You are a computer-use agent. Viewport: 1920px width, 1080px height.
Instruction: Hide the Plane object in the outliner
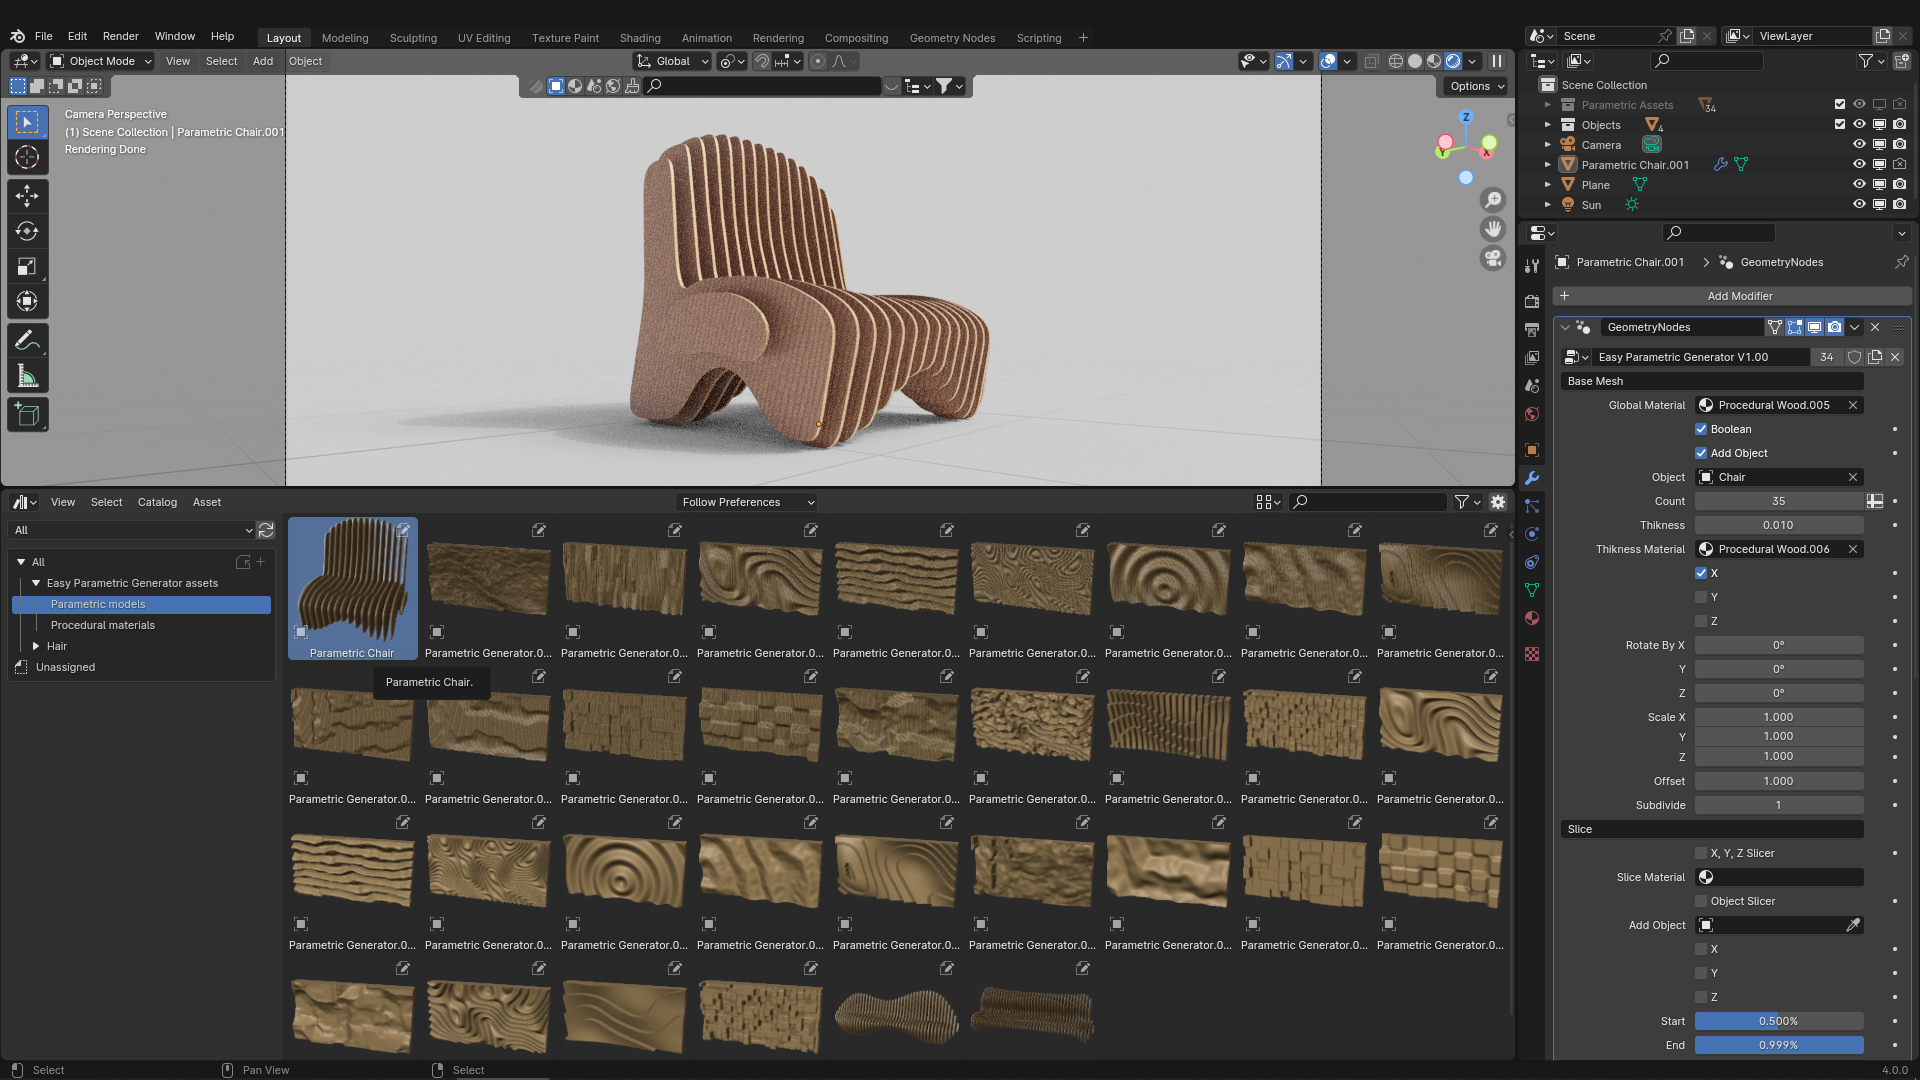(1860, 184)
